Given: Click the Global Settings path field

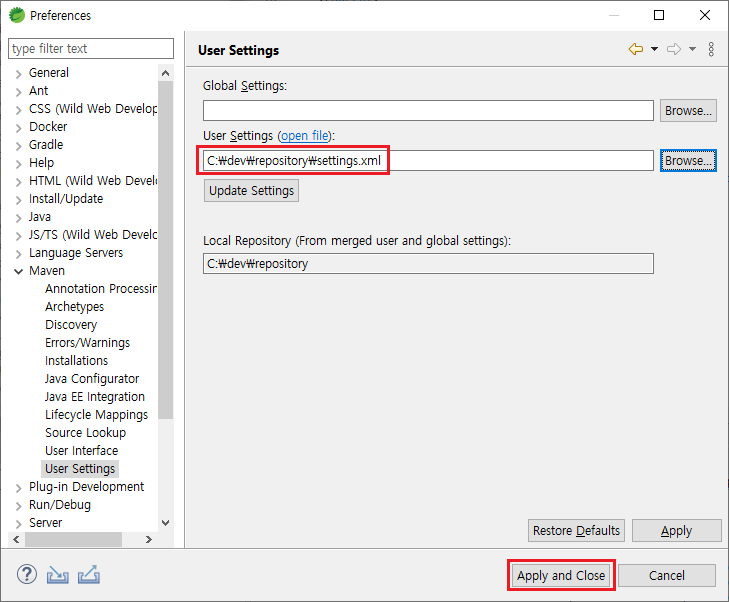Looking at the screenshot, I should [x=428, y=111].
